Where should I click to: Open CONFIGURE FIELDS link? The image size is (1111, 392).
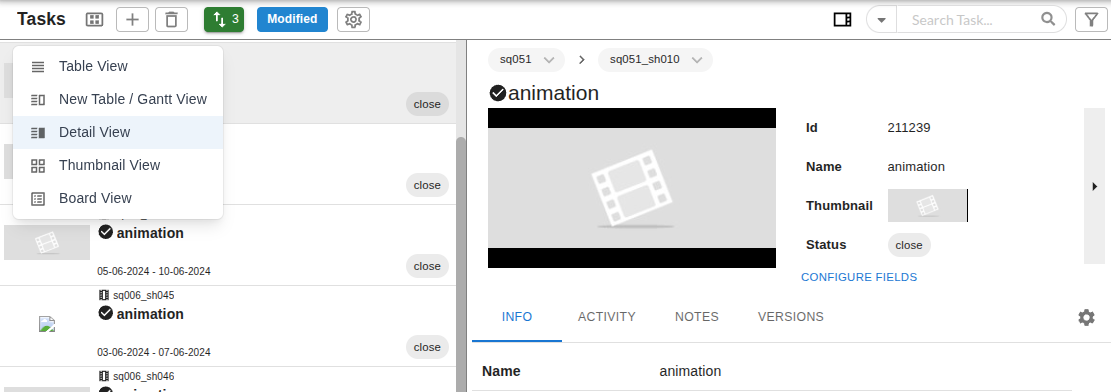[x=859, y=277]
